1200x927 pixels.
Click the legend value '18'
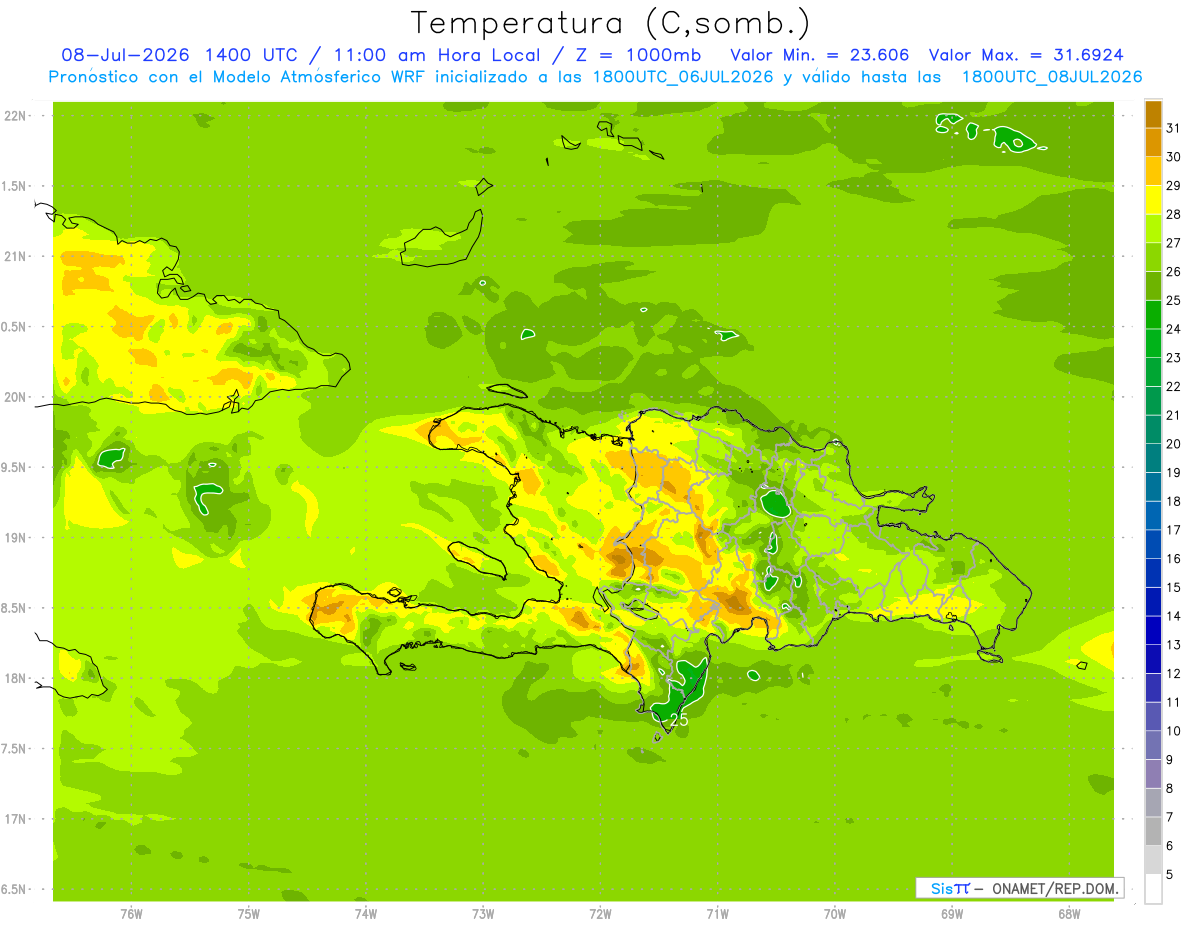coord(1174,501)
